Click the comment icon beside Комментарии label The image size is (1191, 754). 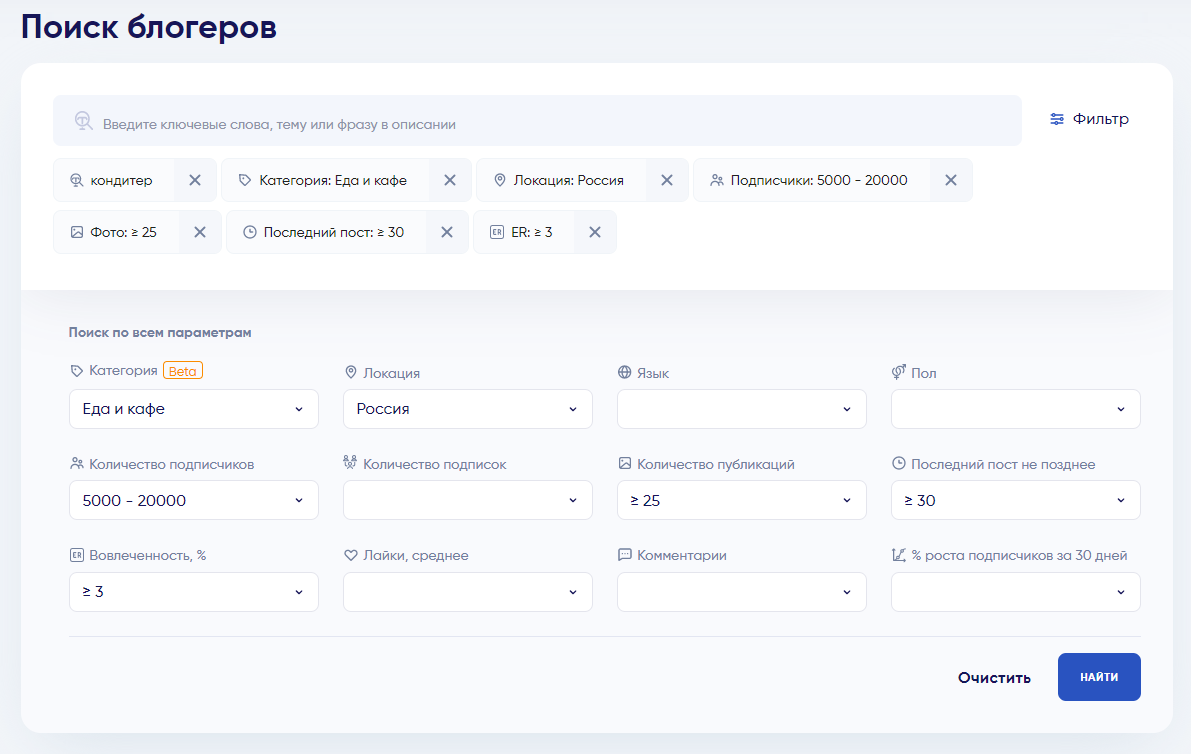[x=624, y=554]
